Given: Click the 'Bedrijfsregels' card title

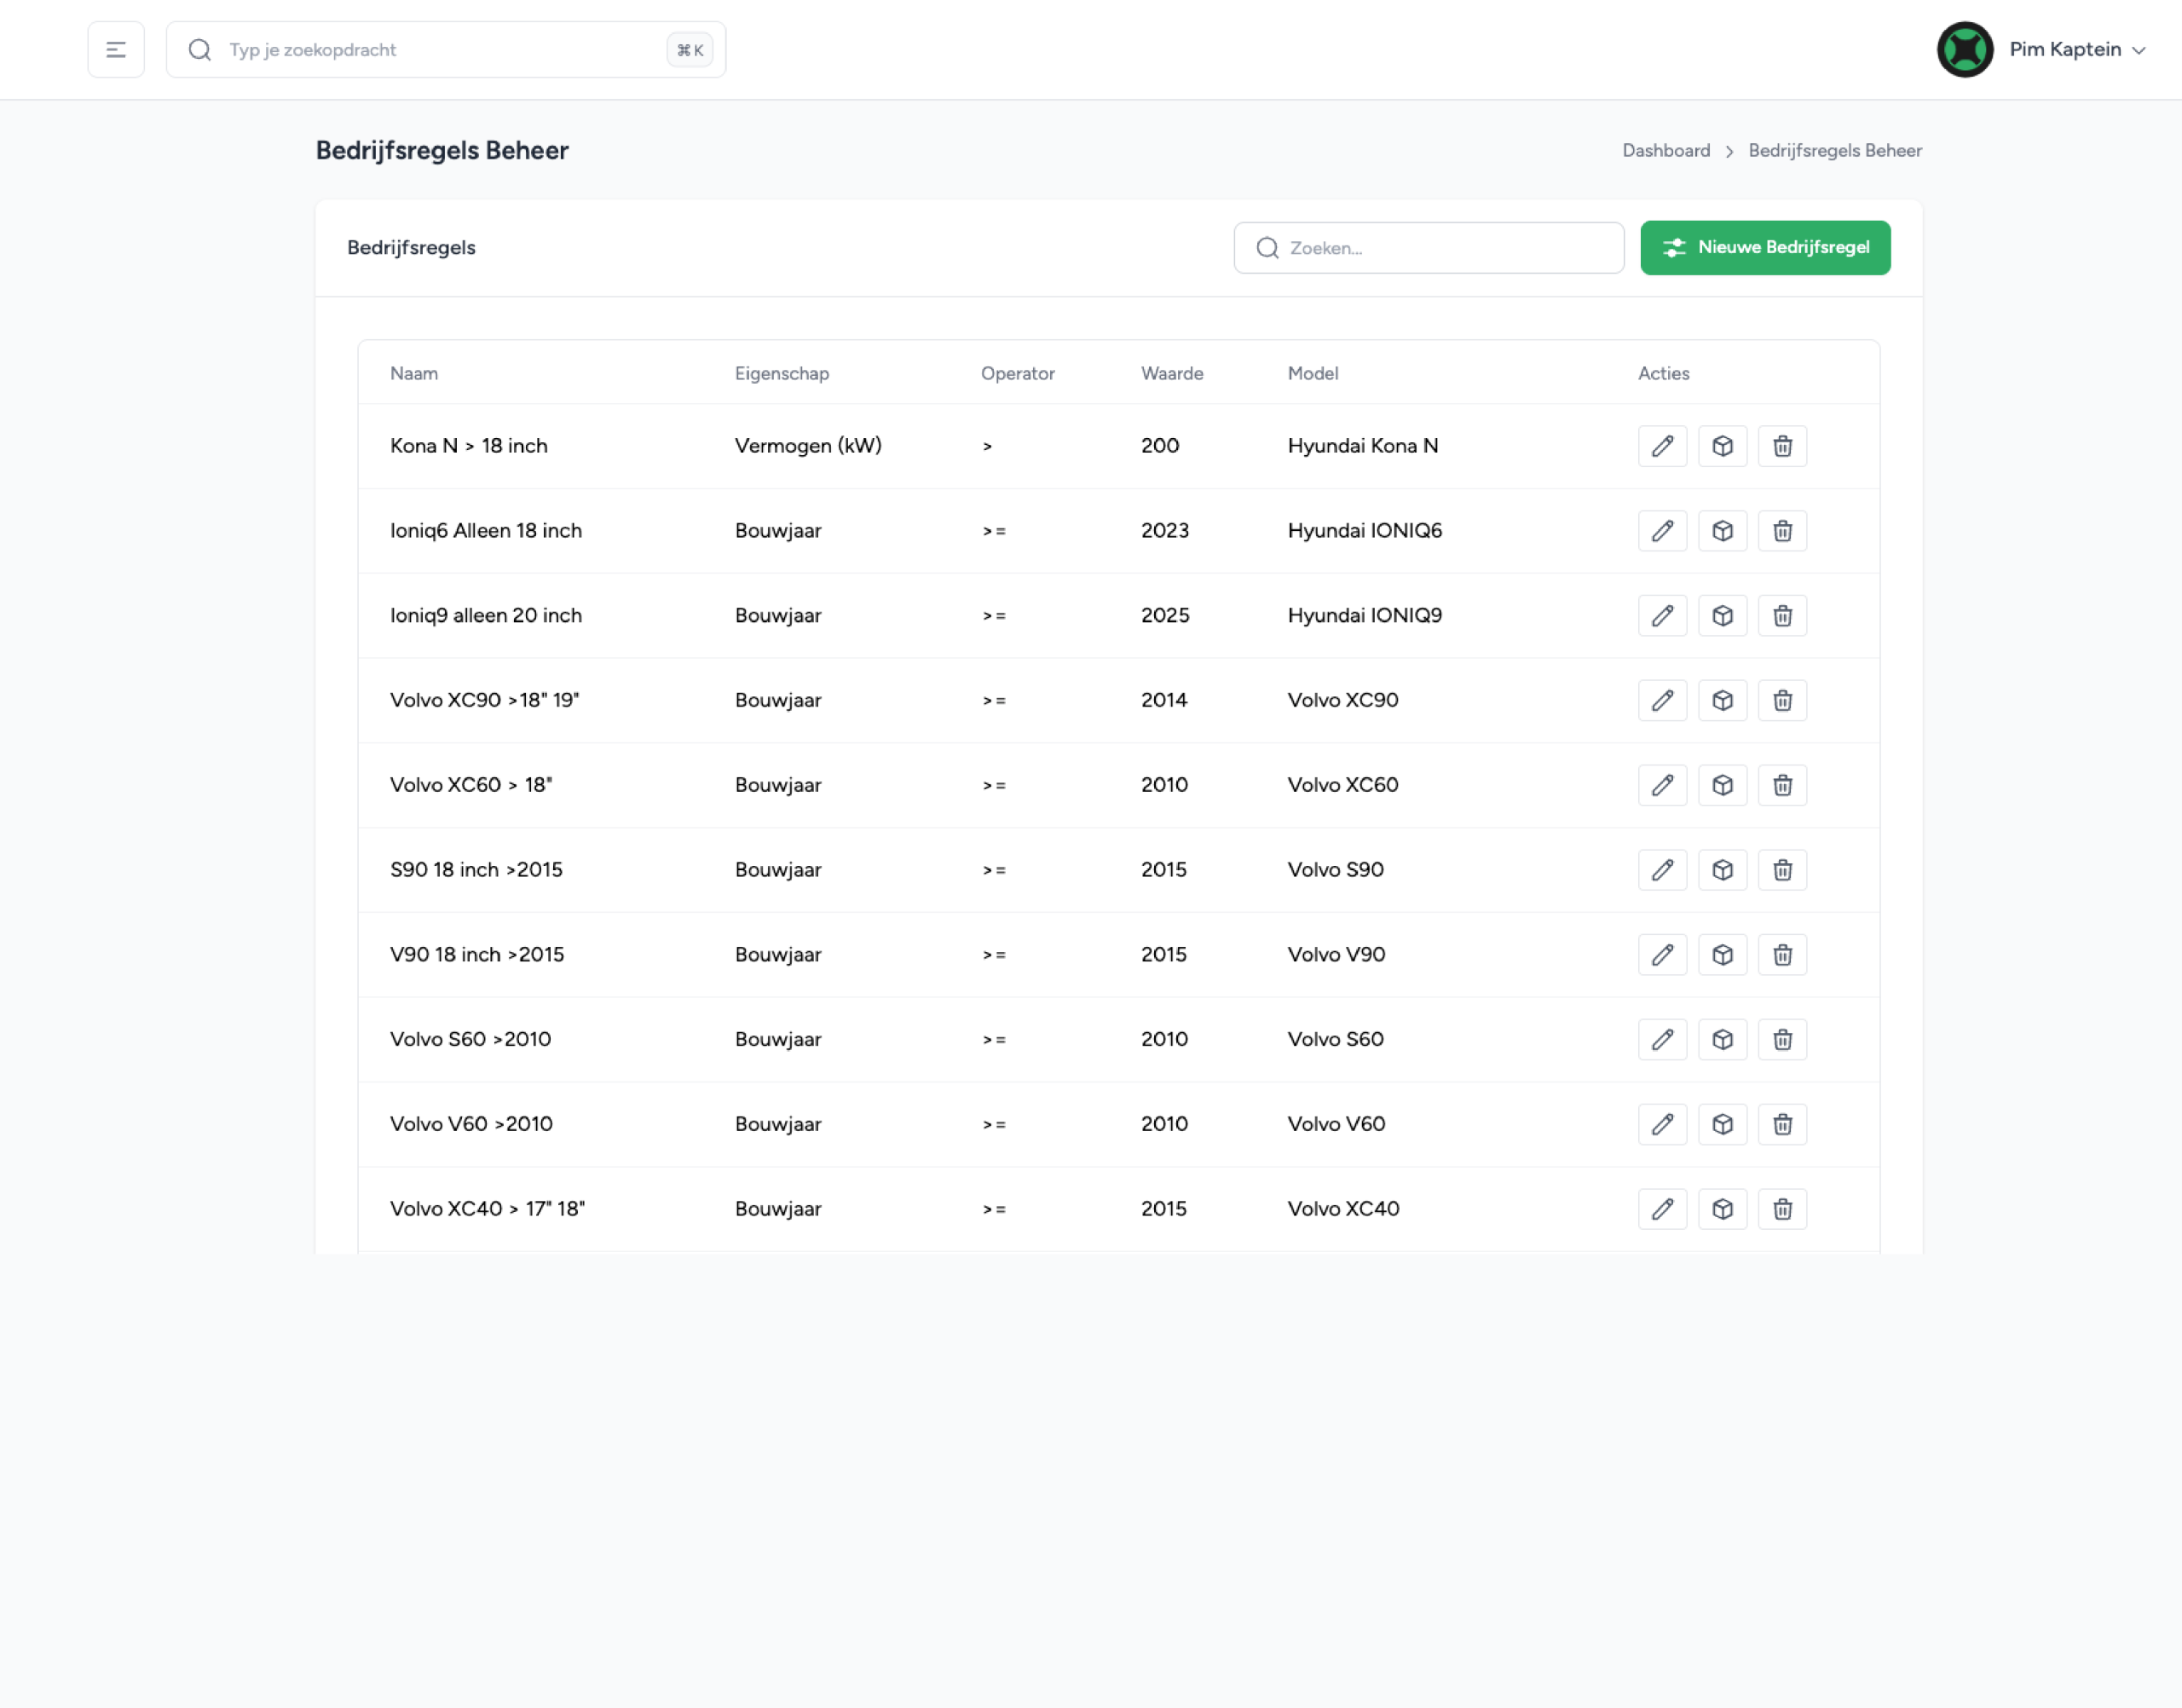Looking at the screenshot, I should (x=411, y=248).
